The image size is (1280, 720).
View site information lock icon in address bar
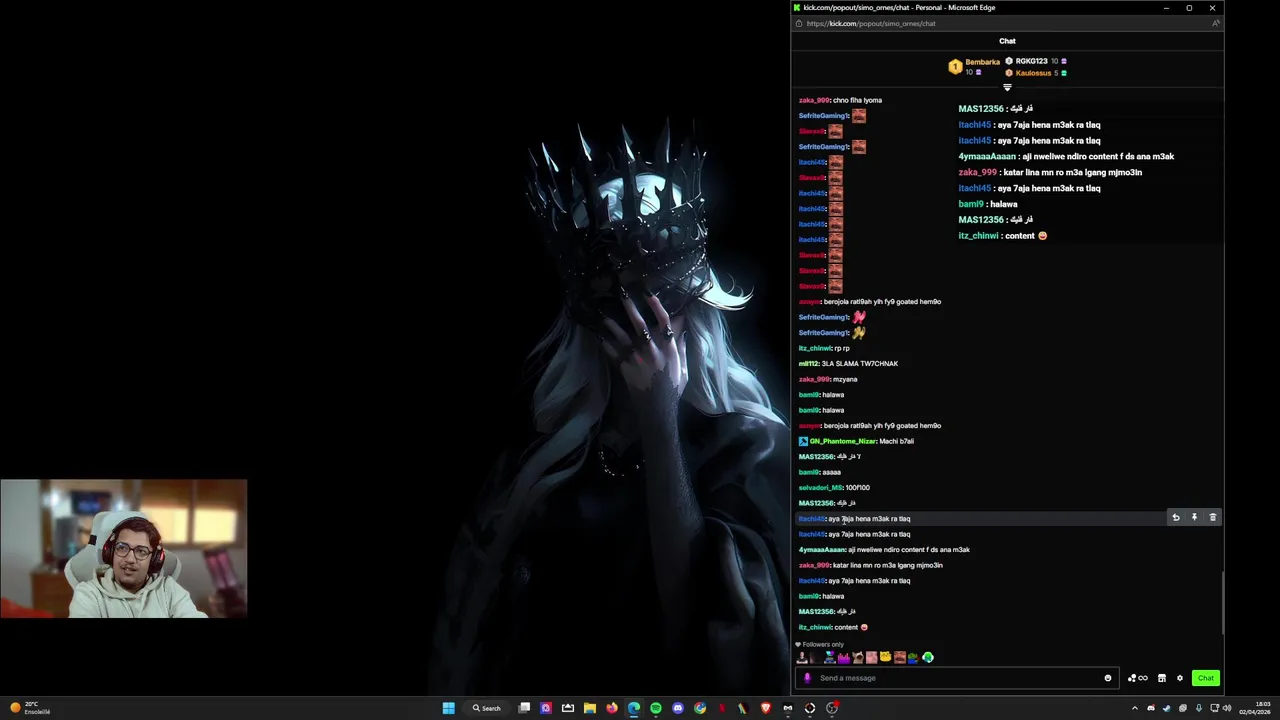(798, 23)
